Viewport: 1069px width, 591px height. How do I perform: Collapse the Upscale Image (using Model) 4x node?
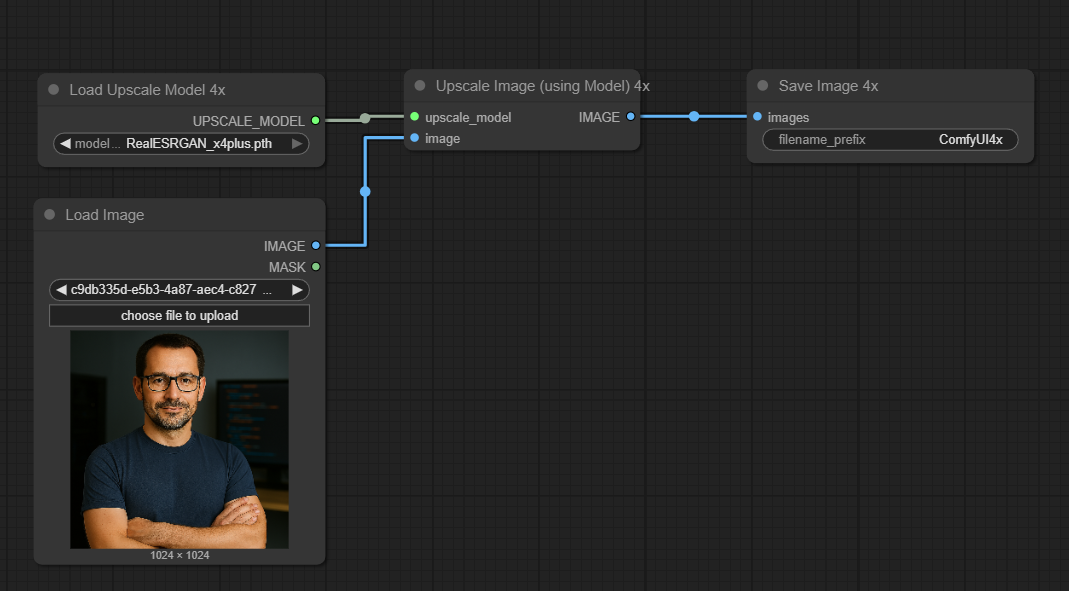click(x=420, y=86)
